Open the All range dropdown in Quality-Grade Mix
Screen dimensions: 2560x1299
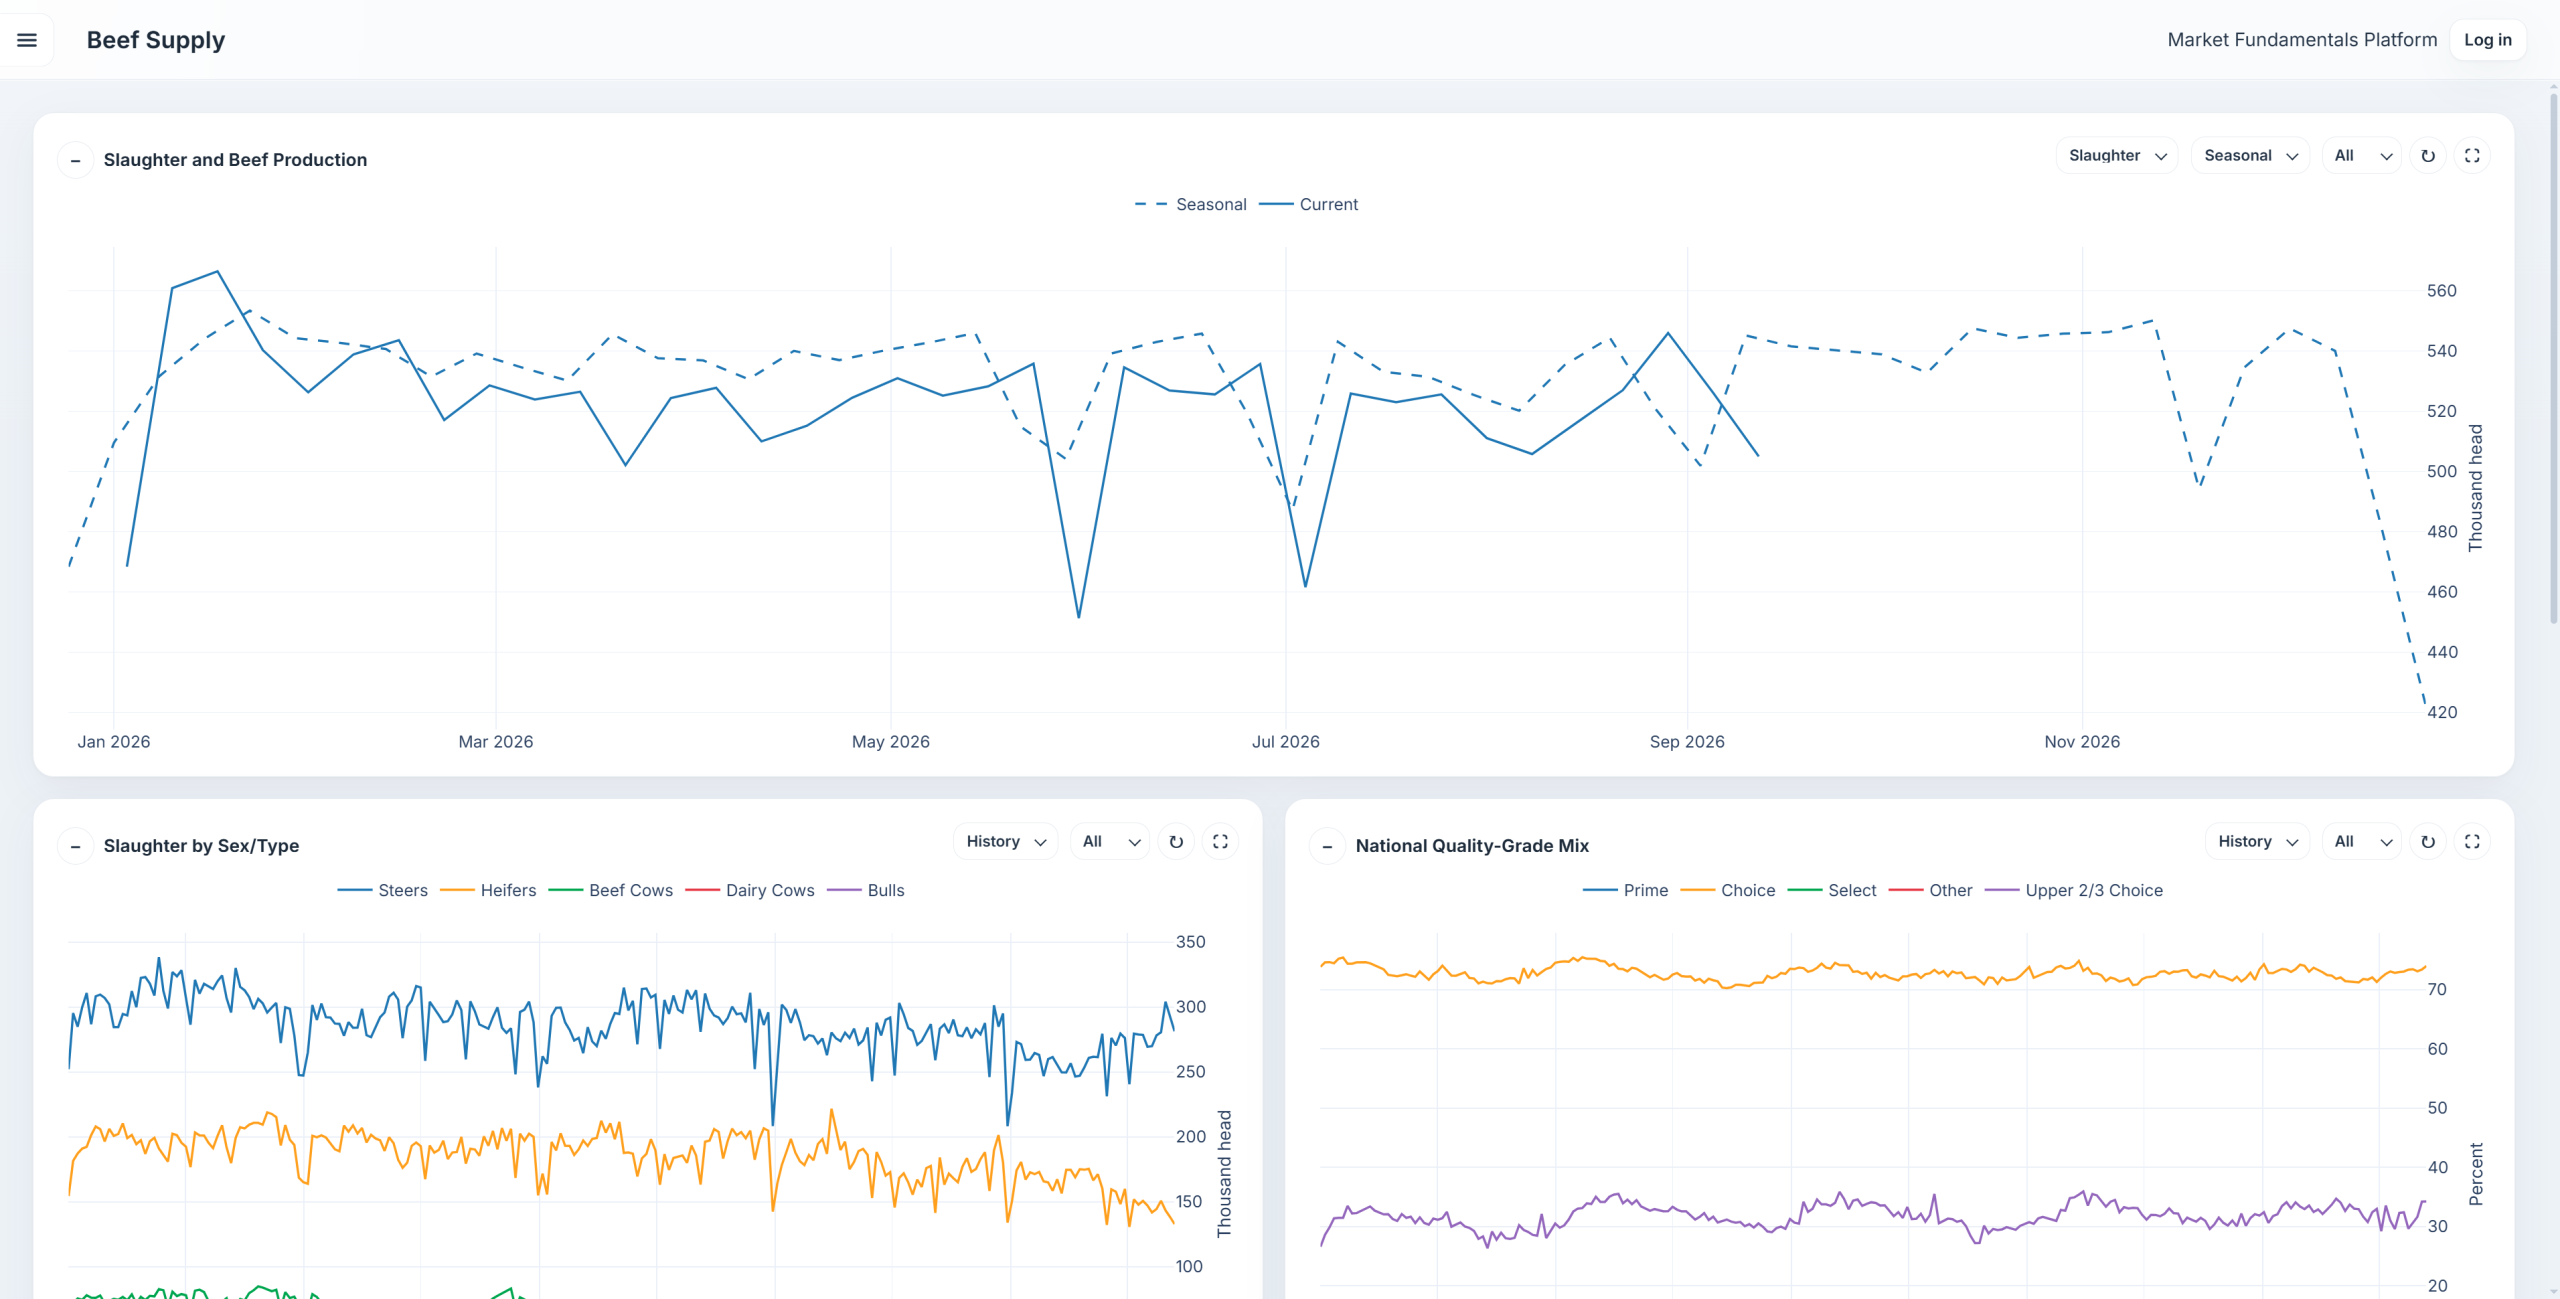coord(2362,842)
